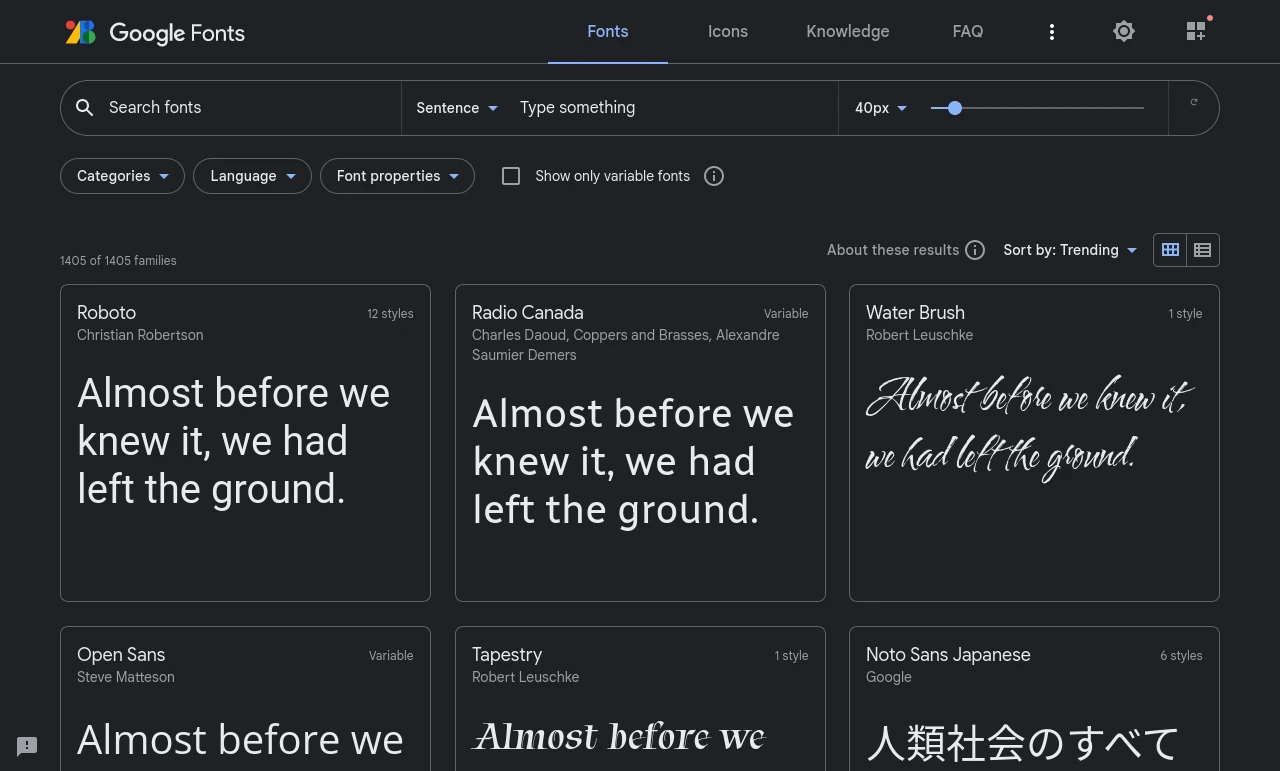Click Noto Sans Japanese sample preview
The image size is (1280, 771).
click(1022, 744)
